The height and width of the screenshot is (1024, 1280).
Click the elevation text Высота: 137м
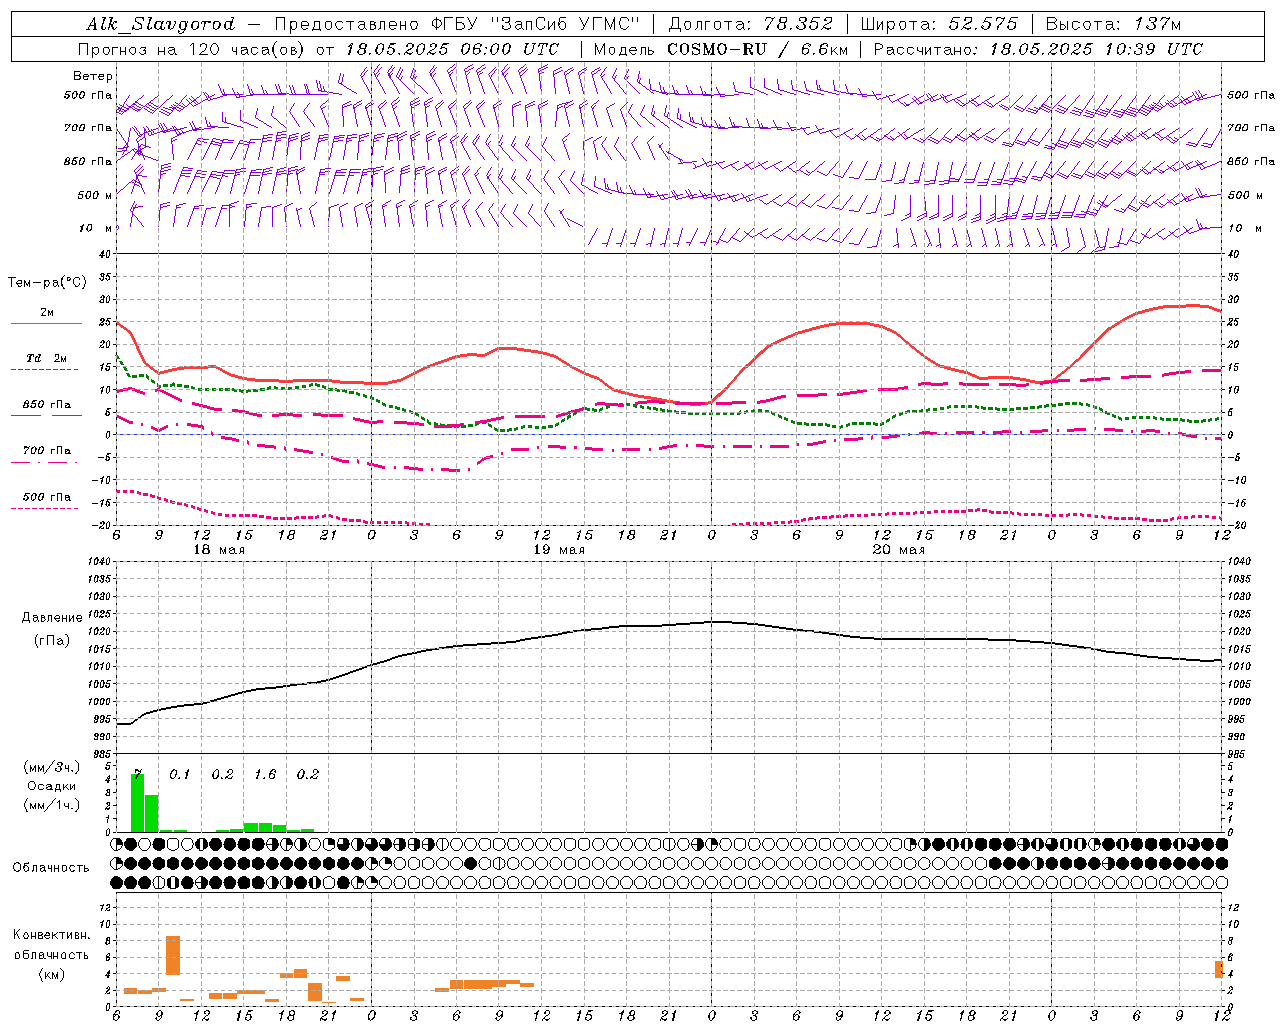(x=1113, y=24)
